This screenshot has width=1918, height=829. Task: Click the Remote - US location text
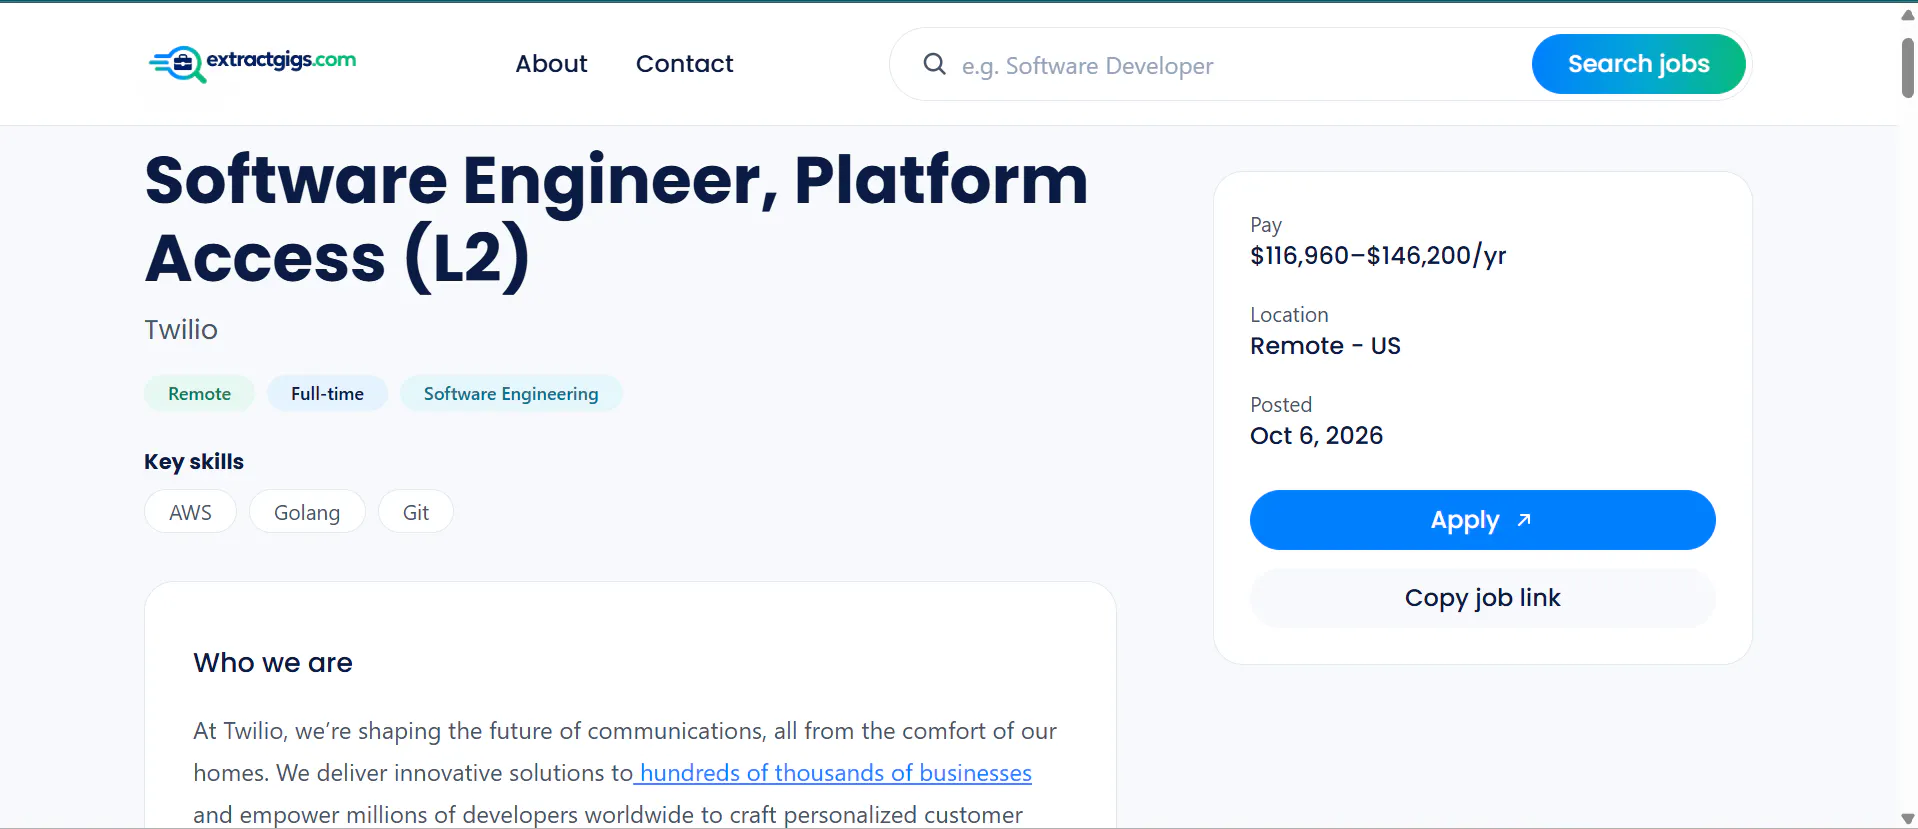point(1325,346)
